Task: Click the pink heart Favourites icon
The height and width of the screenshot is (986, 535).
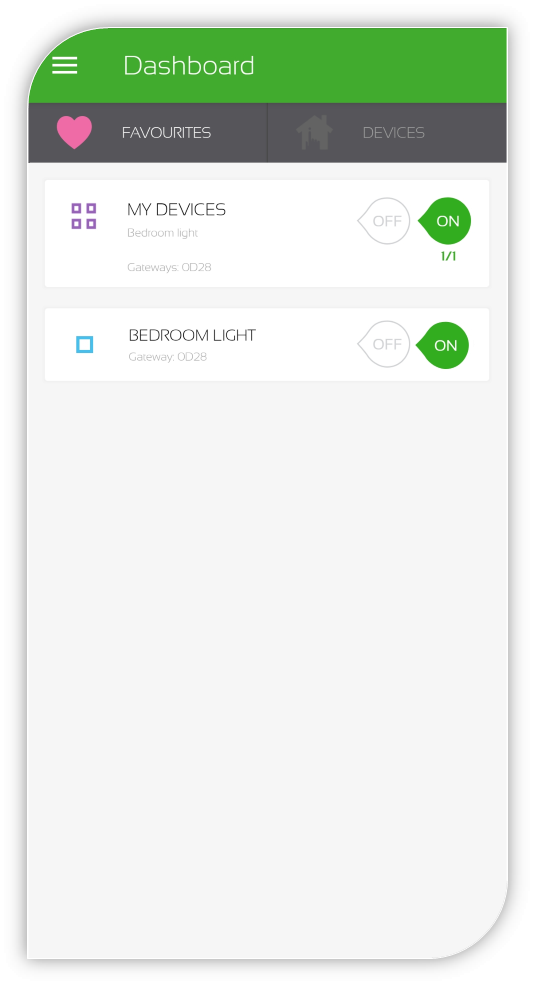Action: click(74, 132)
